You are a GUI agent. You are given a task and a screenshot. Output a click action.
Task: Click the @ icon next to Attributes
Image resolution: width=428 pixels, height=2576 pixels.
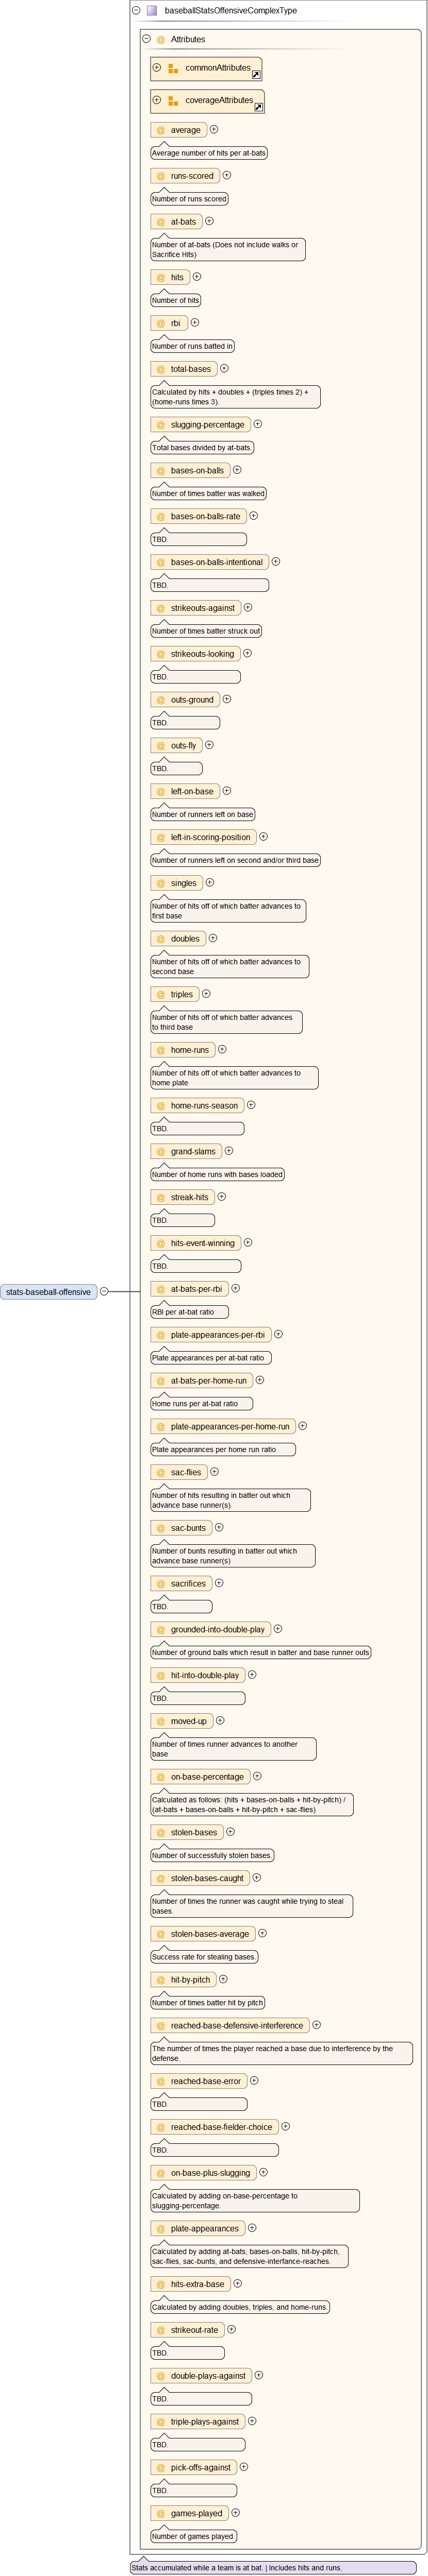[x=160, y=40]
